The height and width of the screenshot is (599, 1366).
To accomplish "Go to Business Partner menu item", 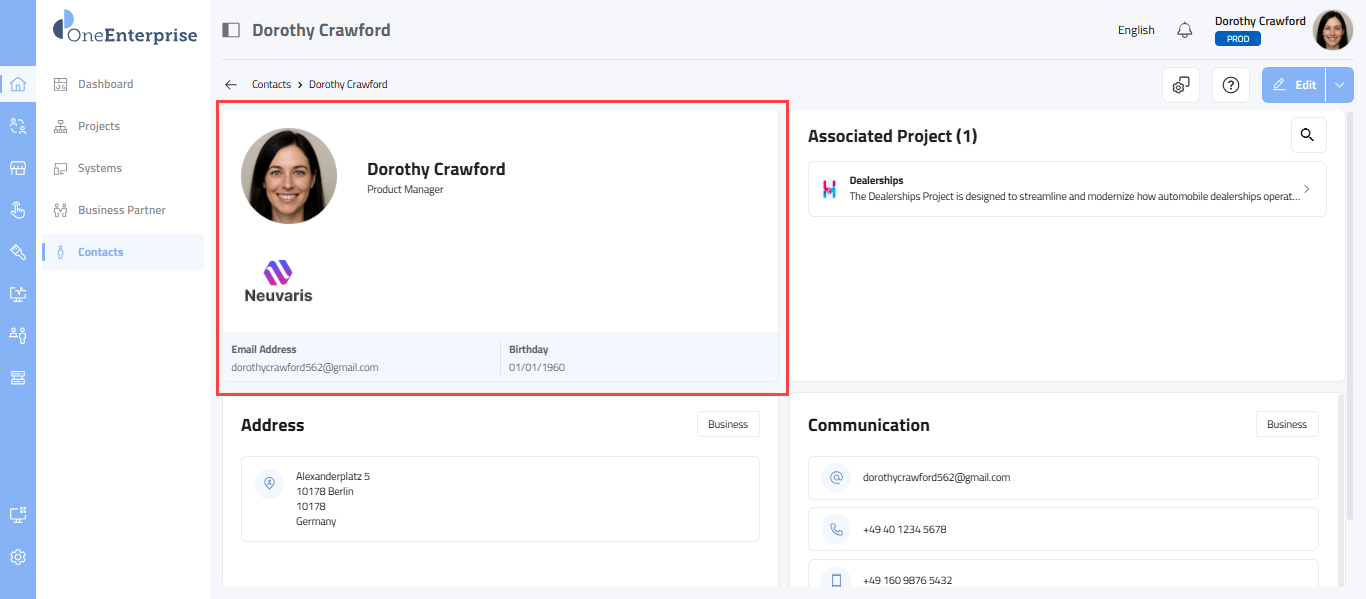I will pyautogui.click(x=121, y=210).
